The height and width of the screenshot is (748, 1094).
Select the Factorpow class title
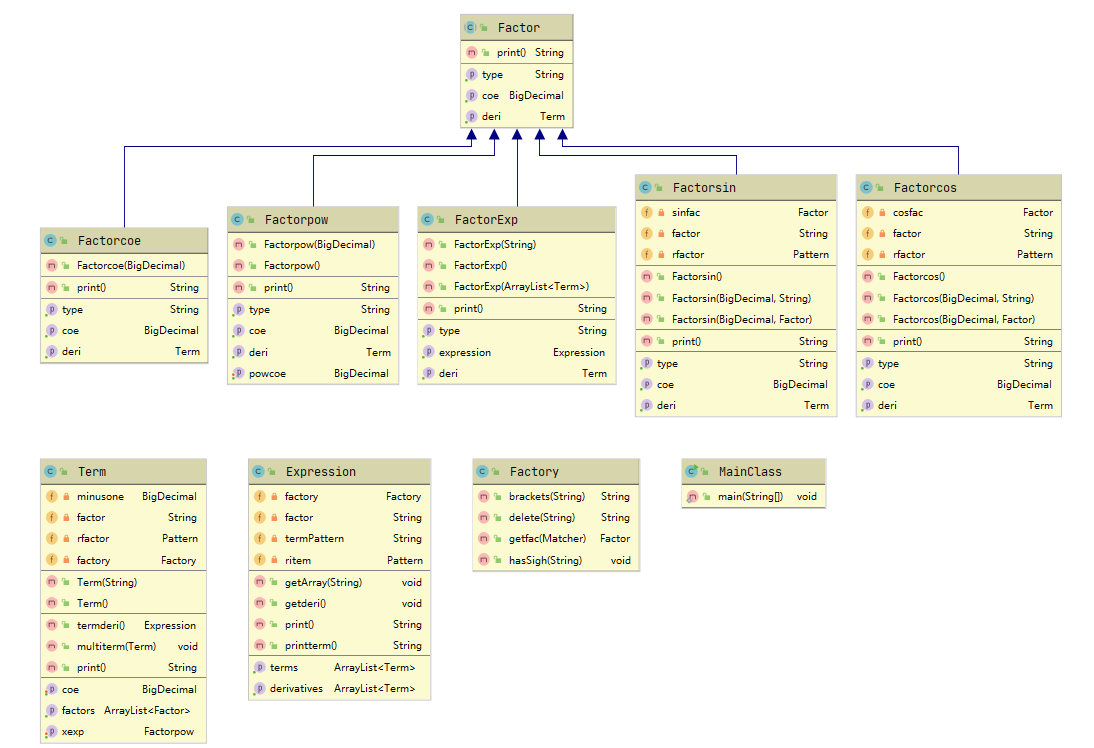pyautogui.click(x=296, y=219)
